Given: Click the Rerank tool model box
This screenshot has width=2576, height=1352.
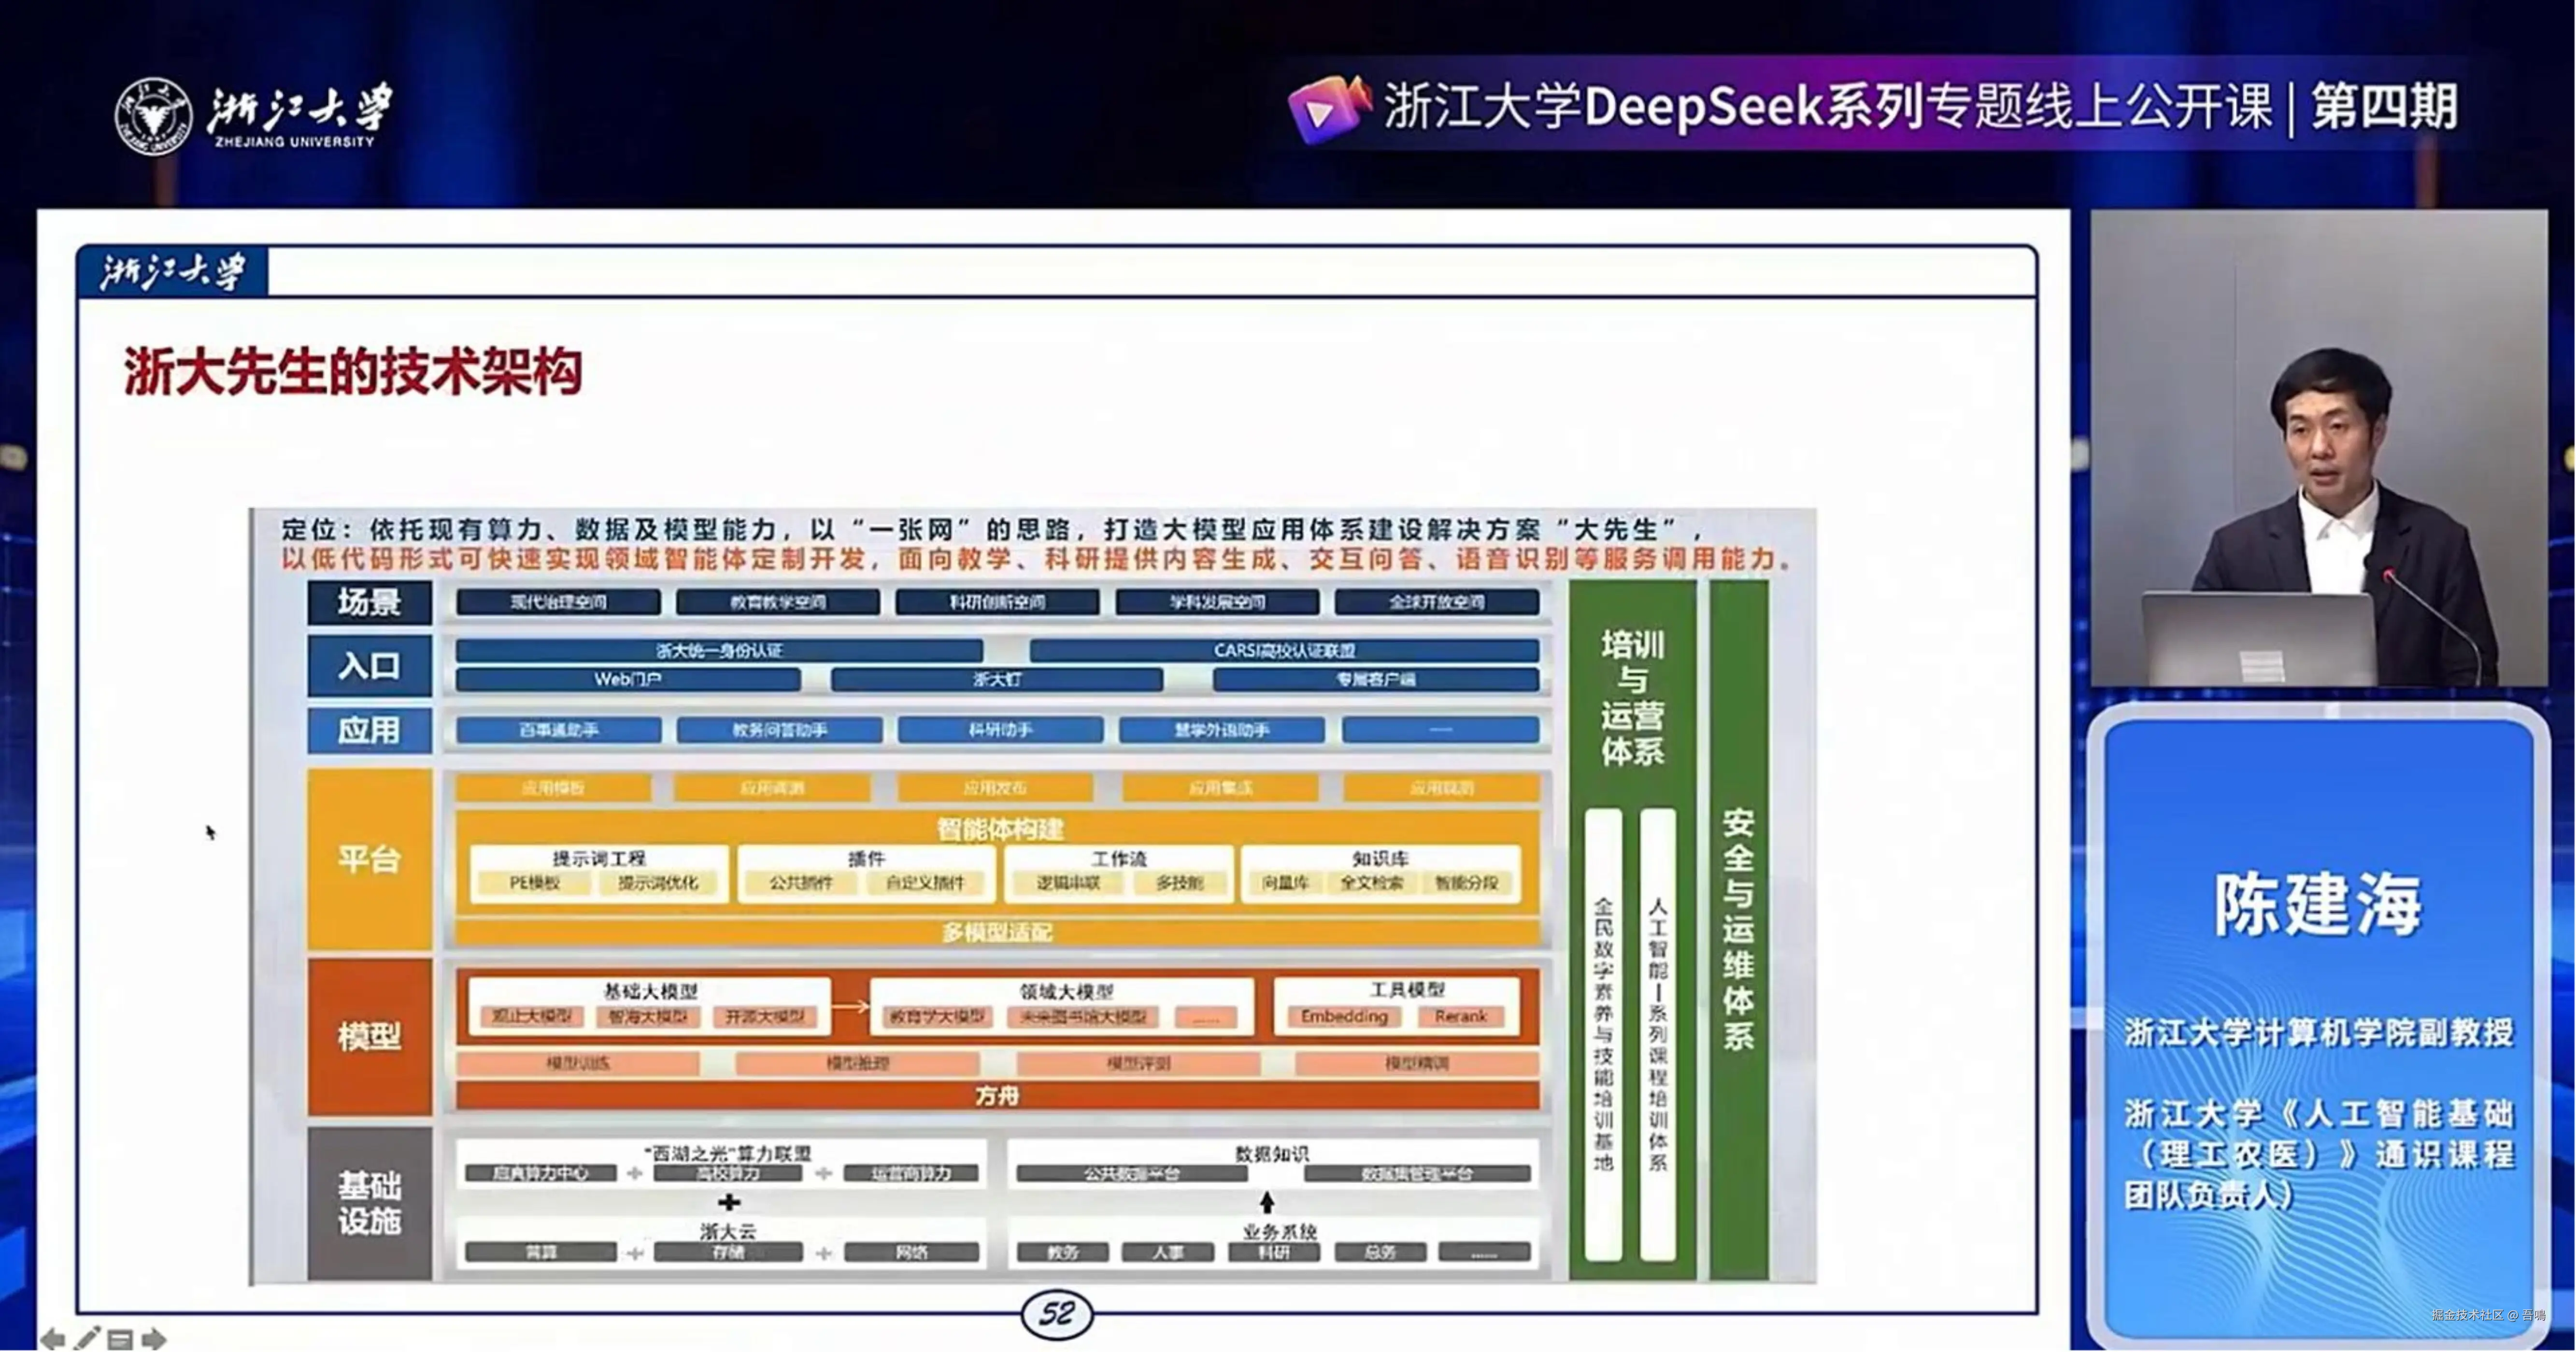Looking at the screenshot, I should click(1460, 1016).
